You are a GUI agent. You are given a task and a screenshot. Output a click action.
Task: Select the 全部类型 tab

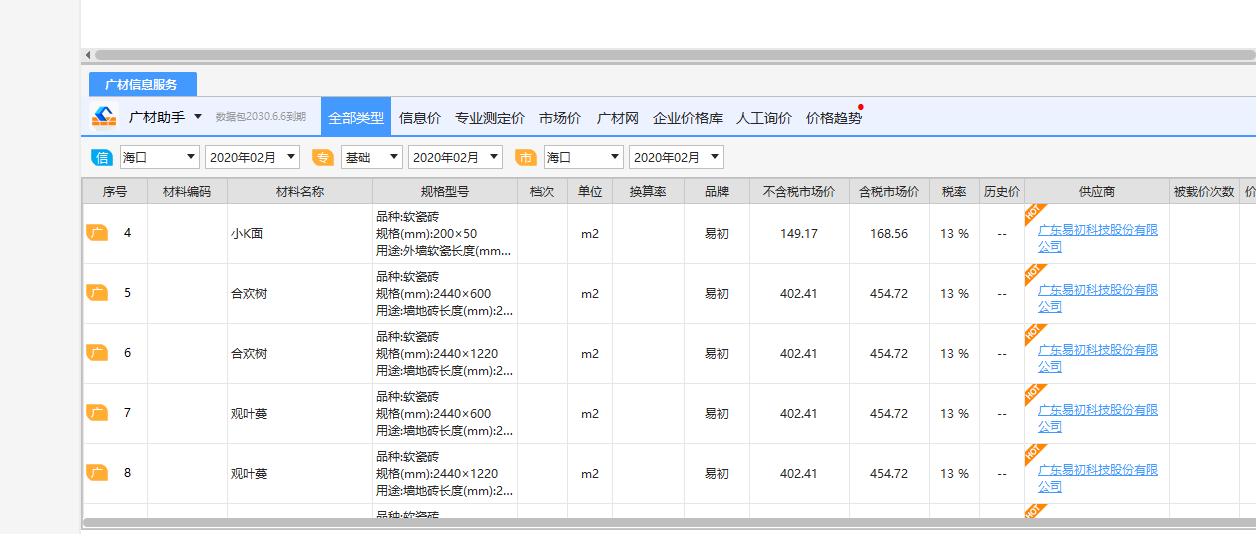pos(356,117)
